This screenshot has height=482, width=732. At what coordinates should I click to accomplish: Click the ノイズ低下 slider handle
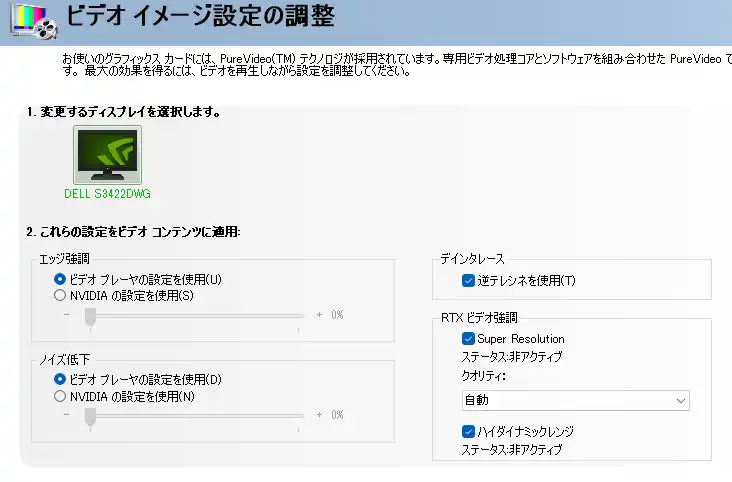(90, 415)
